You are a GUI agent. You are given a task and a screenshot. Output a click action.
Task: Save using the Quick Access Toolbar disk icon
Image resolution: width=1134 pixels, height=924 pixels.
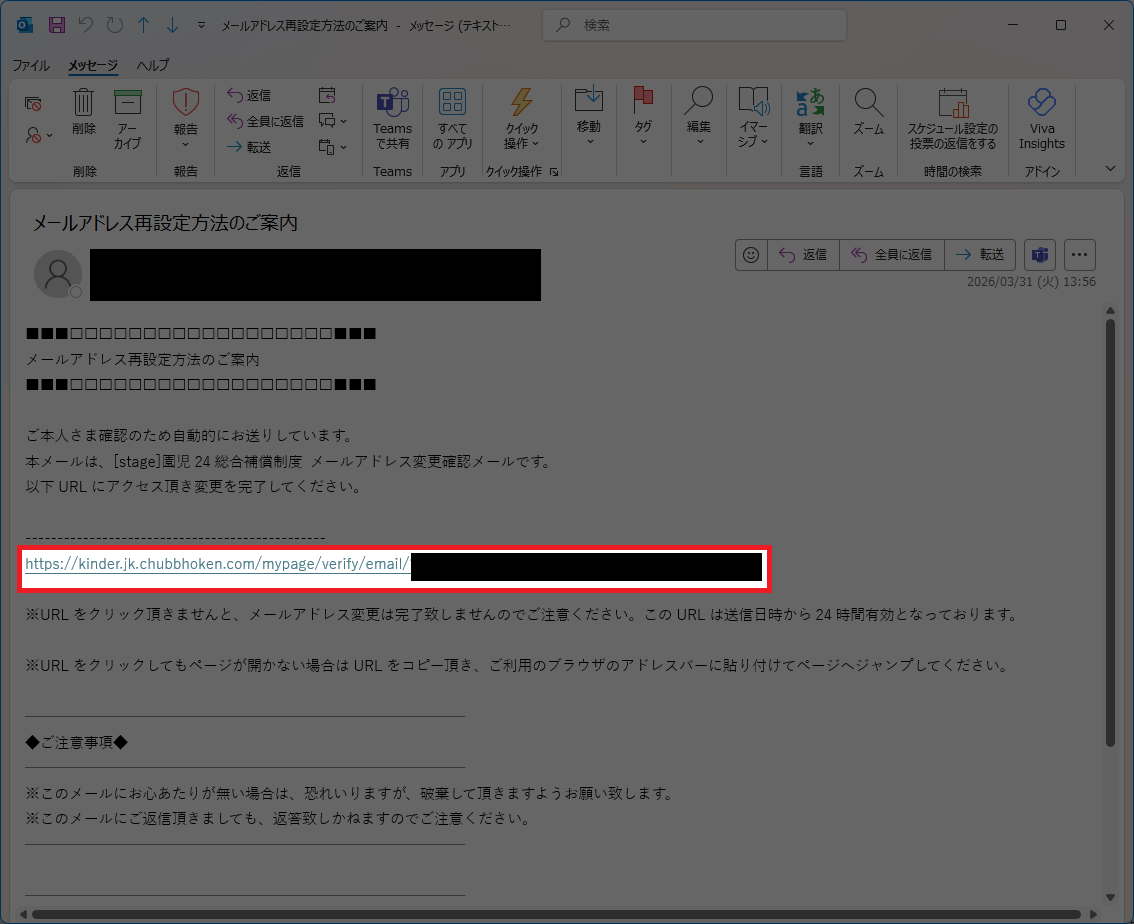pos(55,24)
